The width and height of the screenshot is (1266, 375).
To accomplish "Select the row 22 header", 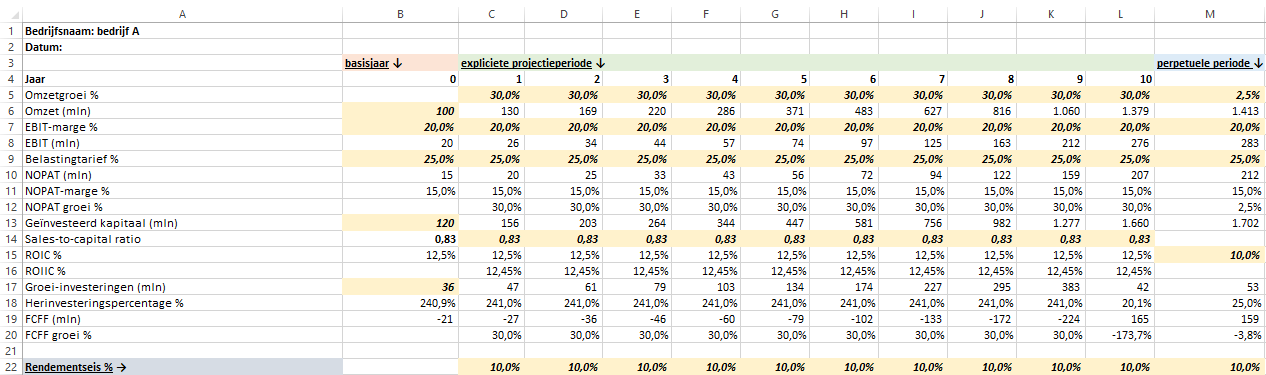I will 10,367.
